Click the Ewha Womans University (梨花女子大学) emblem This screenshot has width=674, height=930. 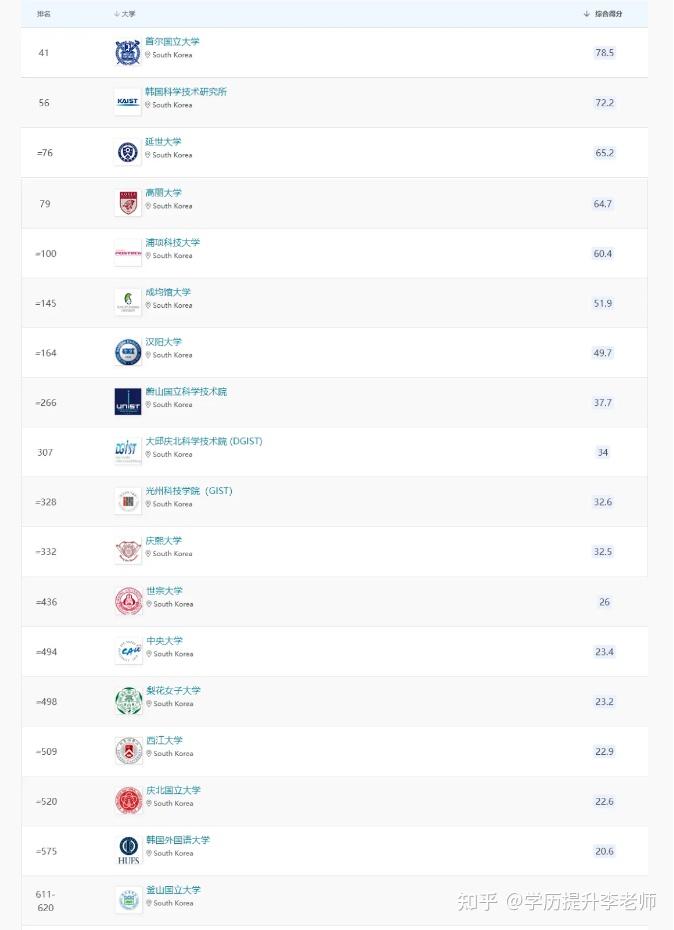[128, 701]
